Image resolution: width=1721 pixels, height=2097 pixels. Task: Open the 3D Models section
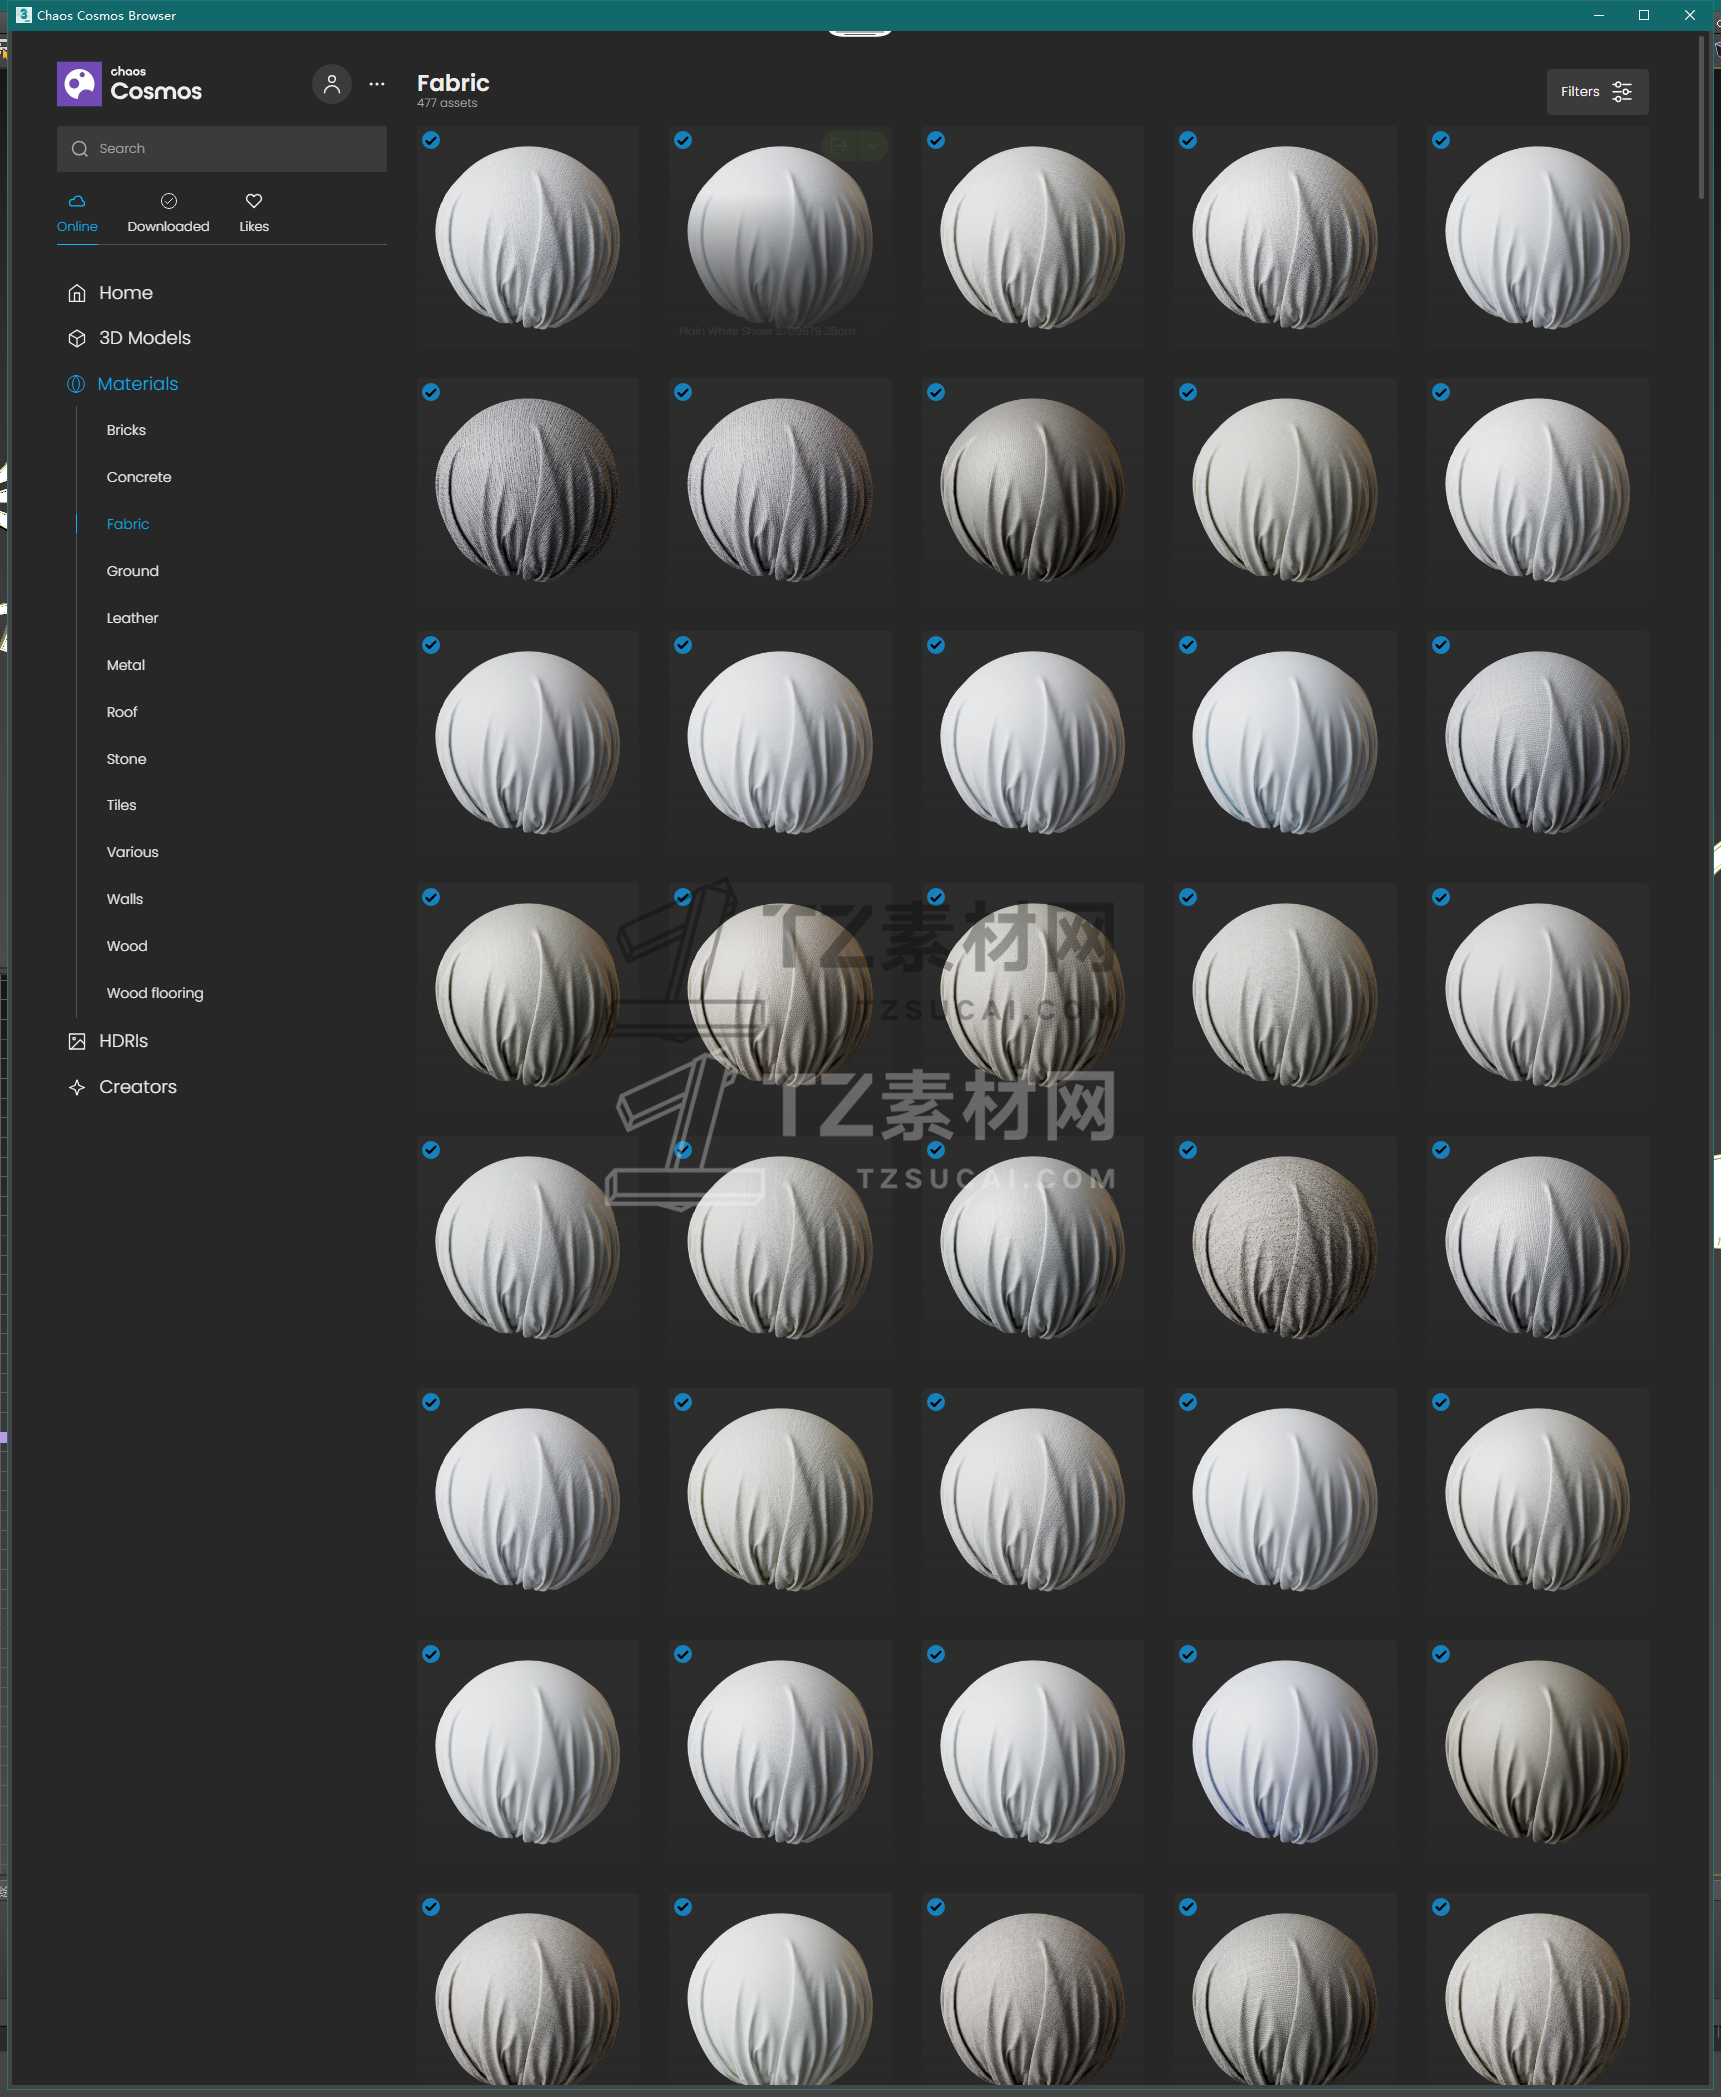(x=129, y=338)
